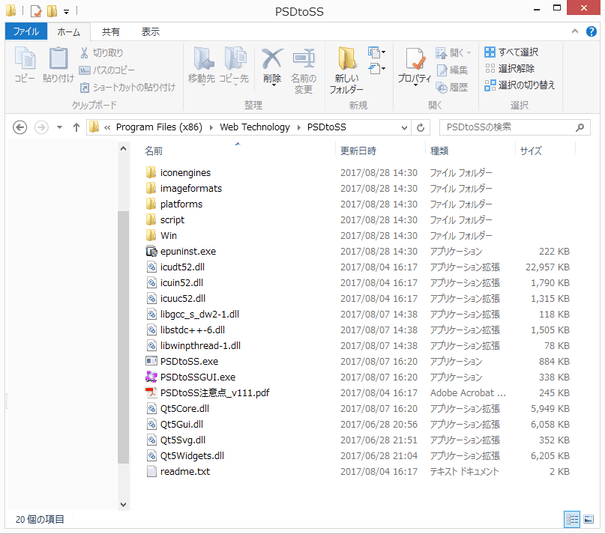Switch to large icons view in status bar

coord(589,519)
